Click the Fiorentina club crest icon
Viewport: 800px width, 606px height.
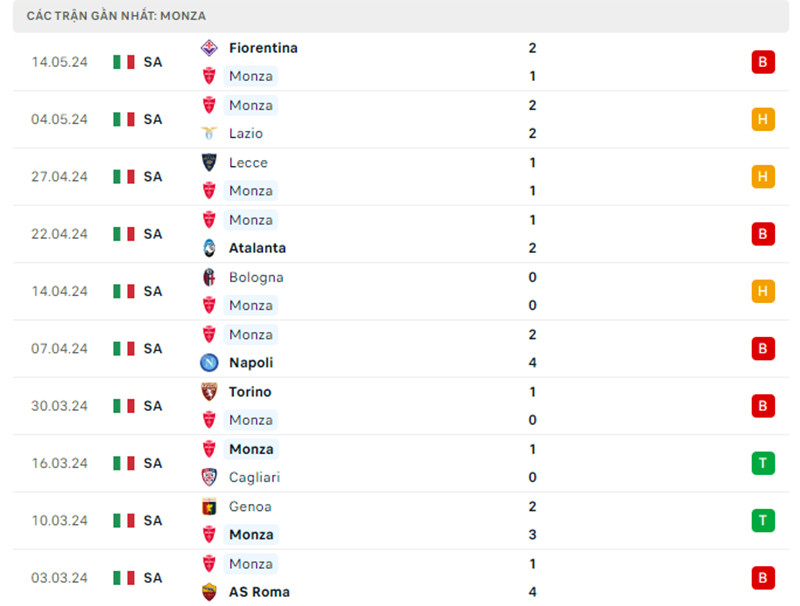point(210,48)
